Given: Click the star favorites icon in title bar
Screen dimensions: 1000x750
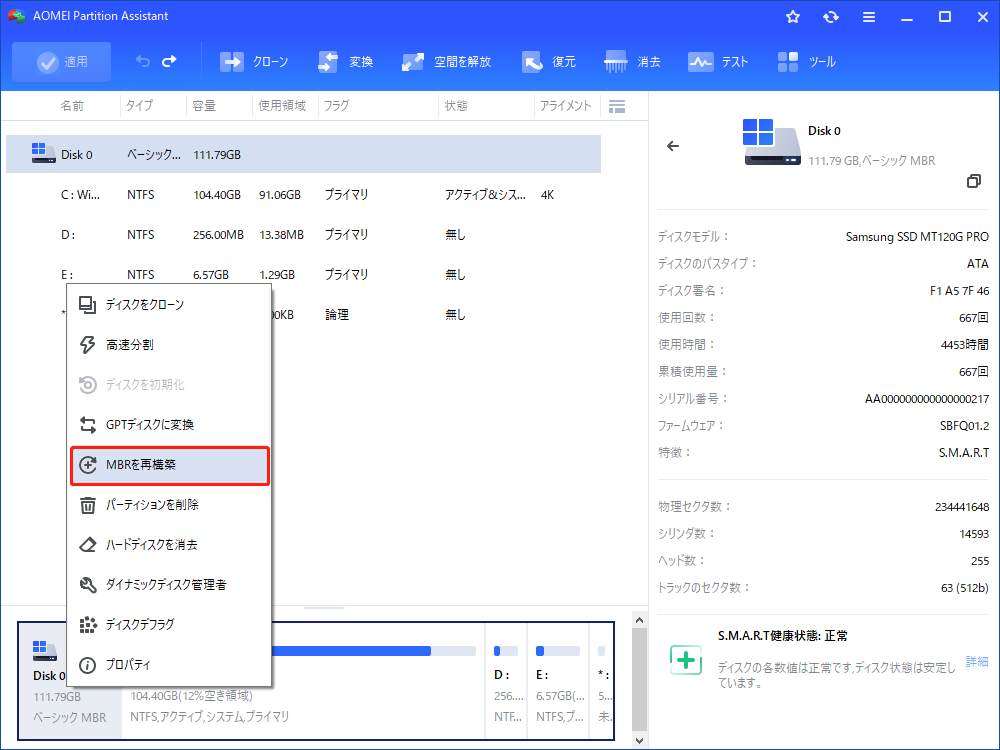Looking at the screenshot, I should coord(793,17).
